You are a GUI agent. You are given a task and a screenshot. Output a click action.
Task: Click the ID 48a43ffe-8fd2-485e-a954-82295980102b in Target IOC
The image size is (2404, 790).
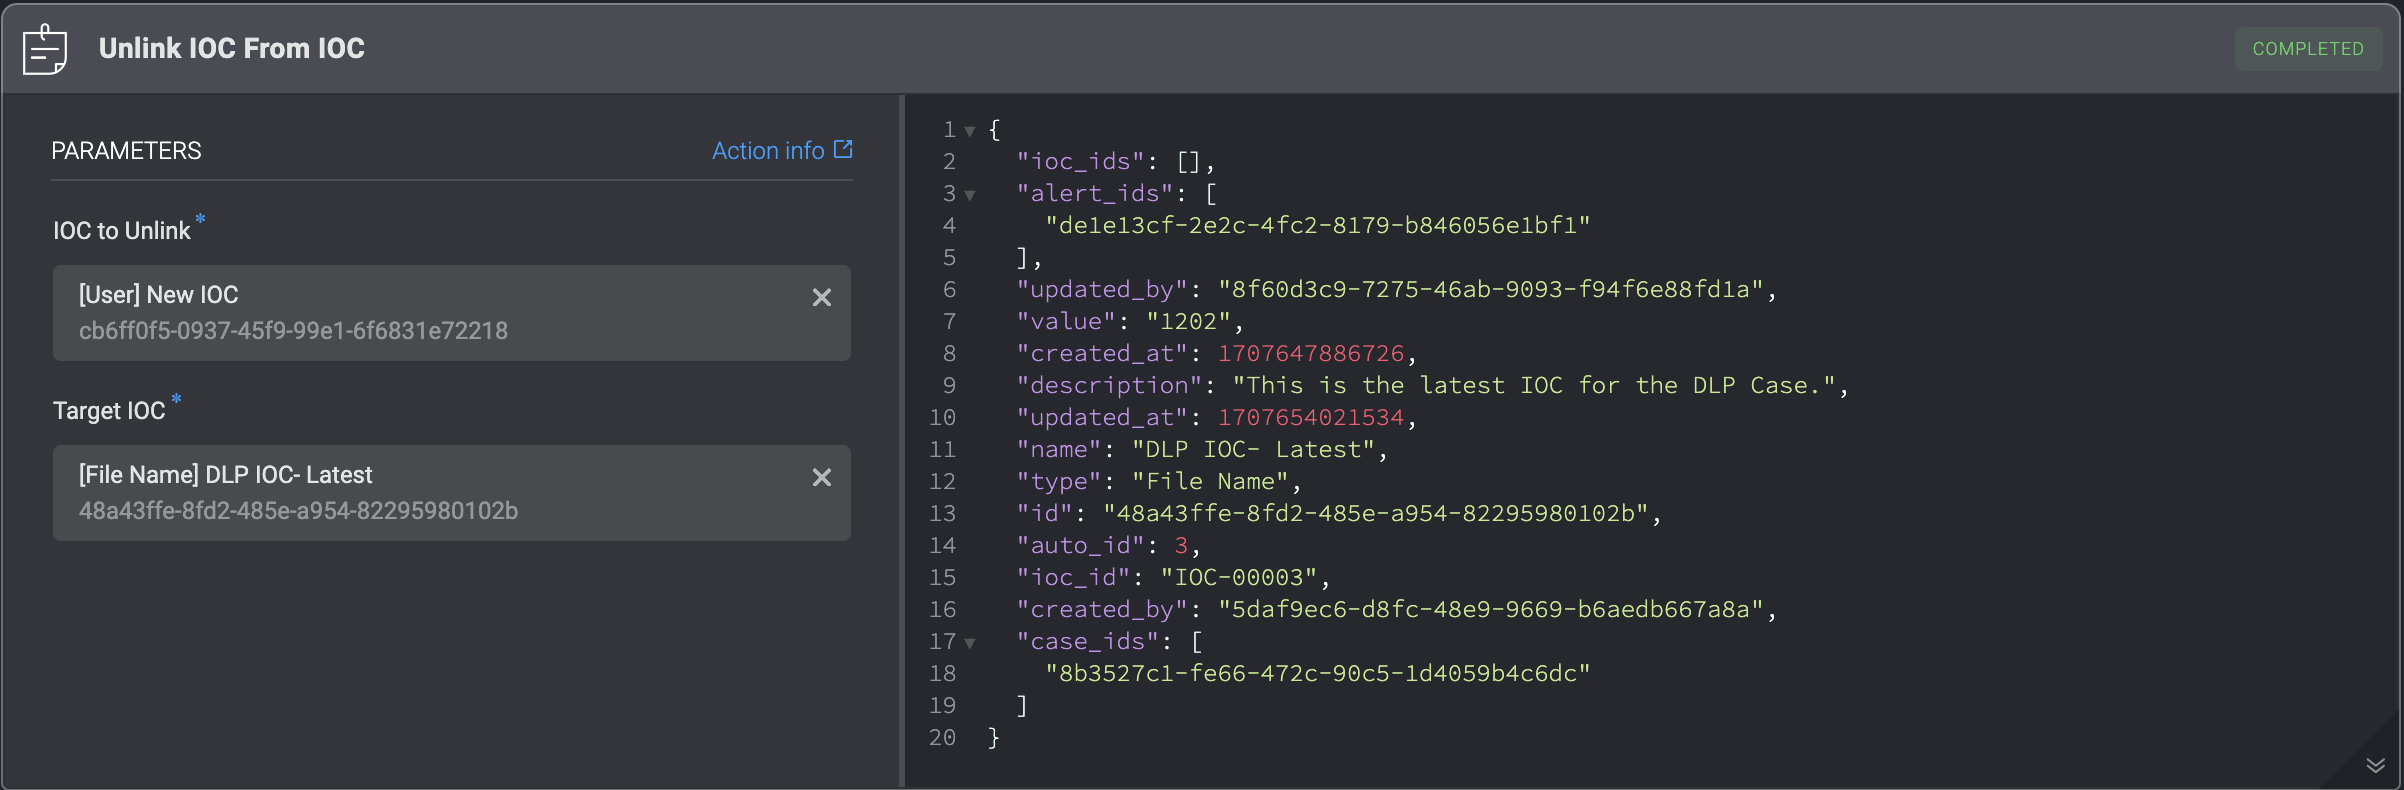[298, 511]
